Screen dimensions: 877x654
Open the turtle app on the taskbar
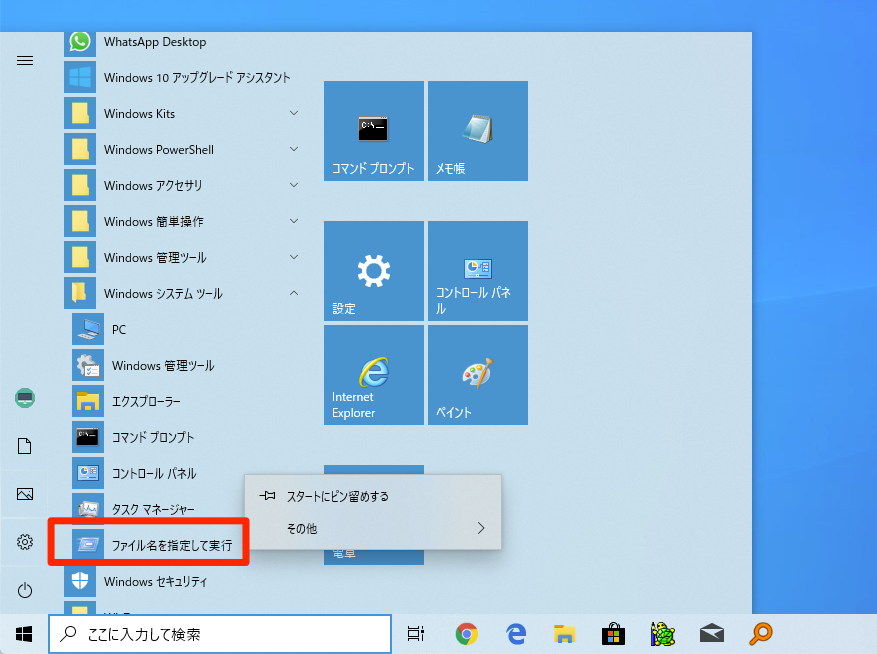coord(663,634)
